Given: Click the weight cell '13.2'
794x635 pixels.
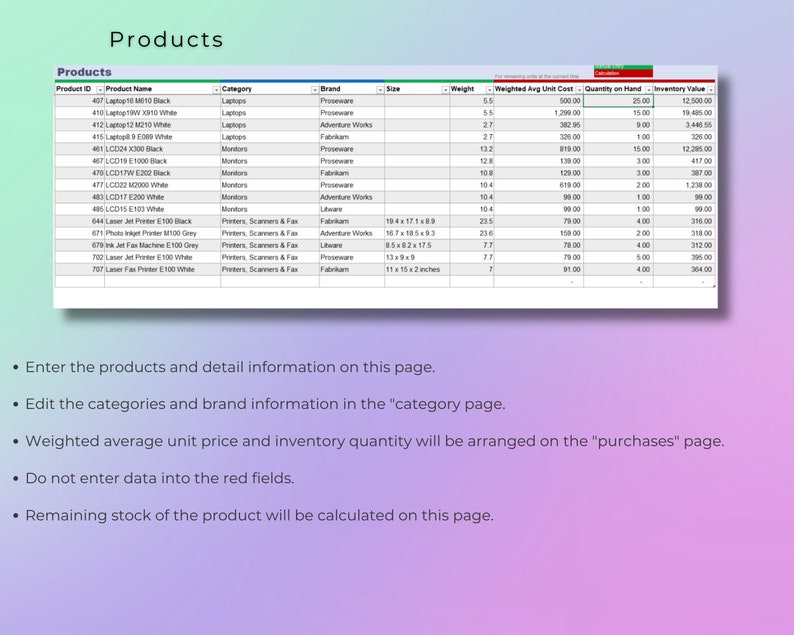Looking at the screenshot, I should click(471, 149).
